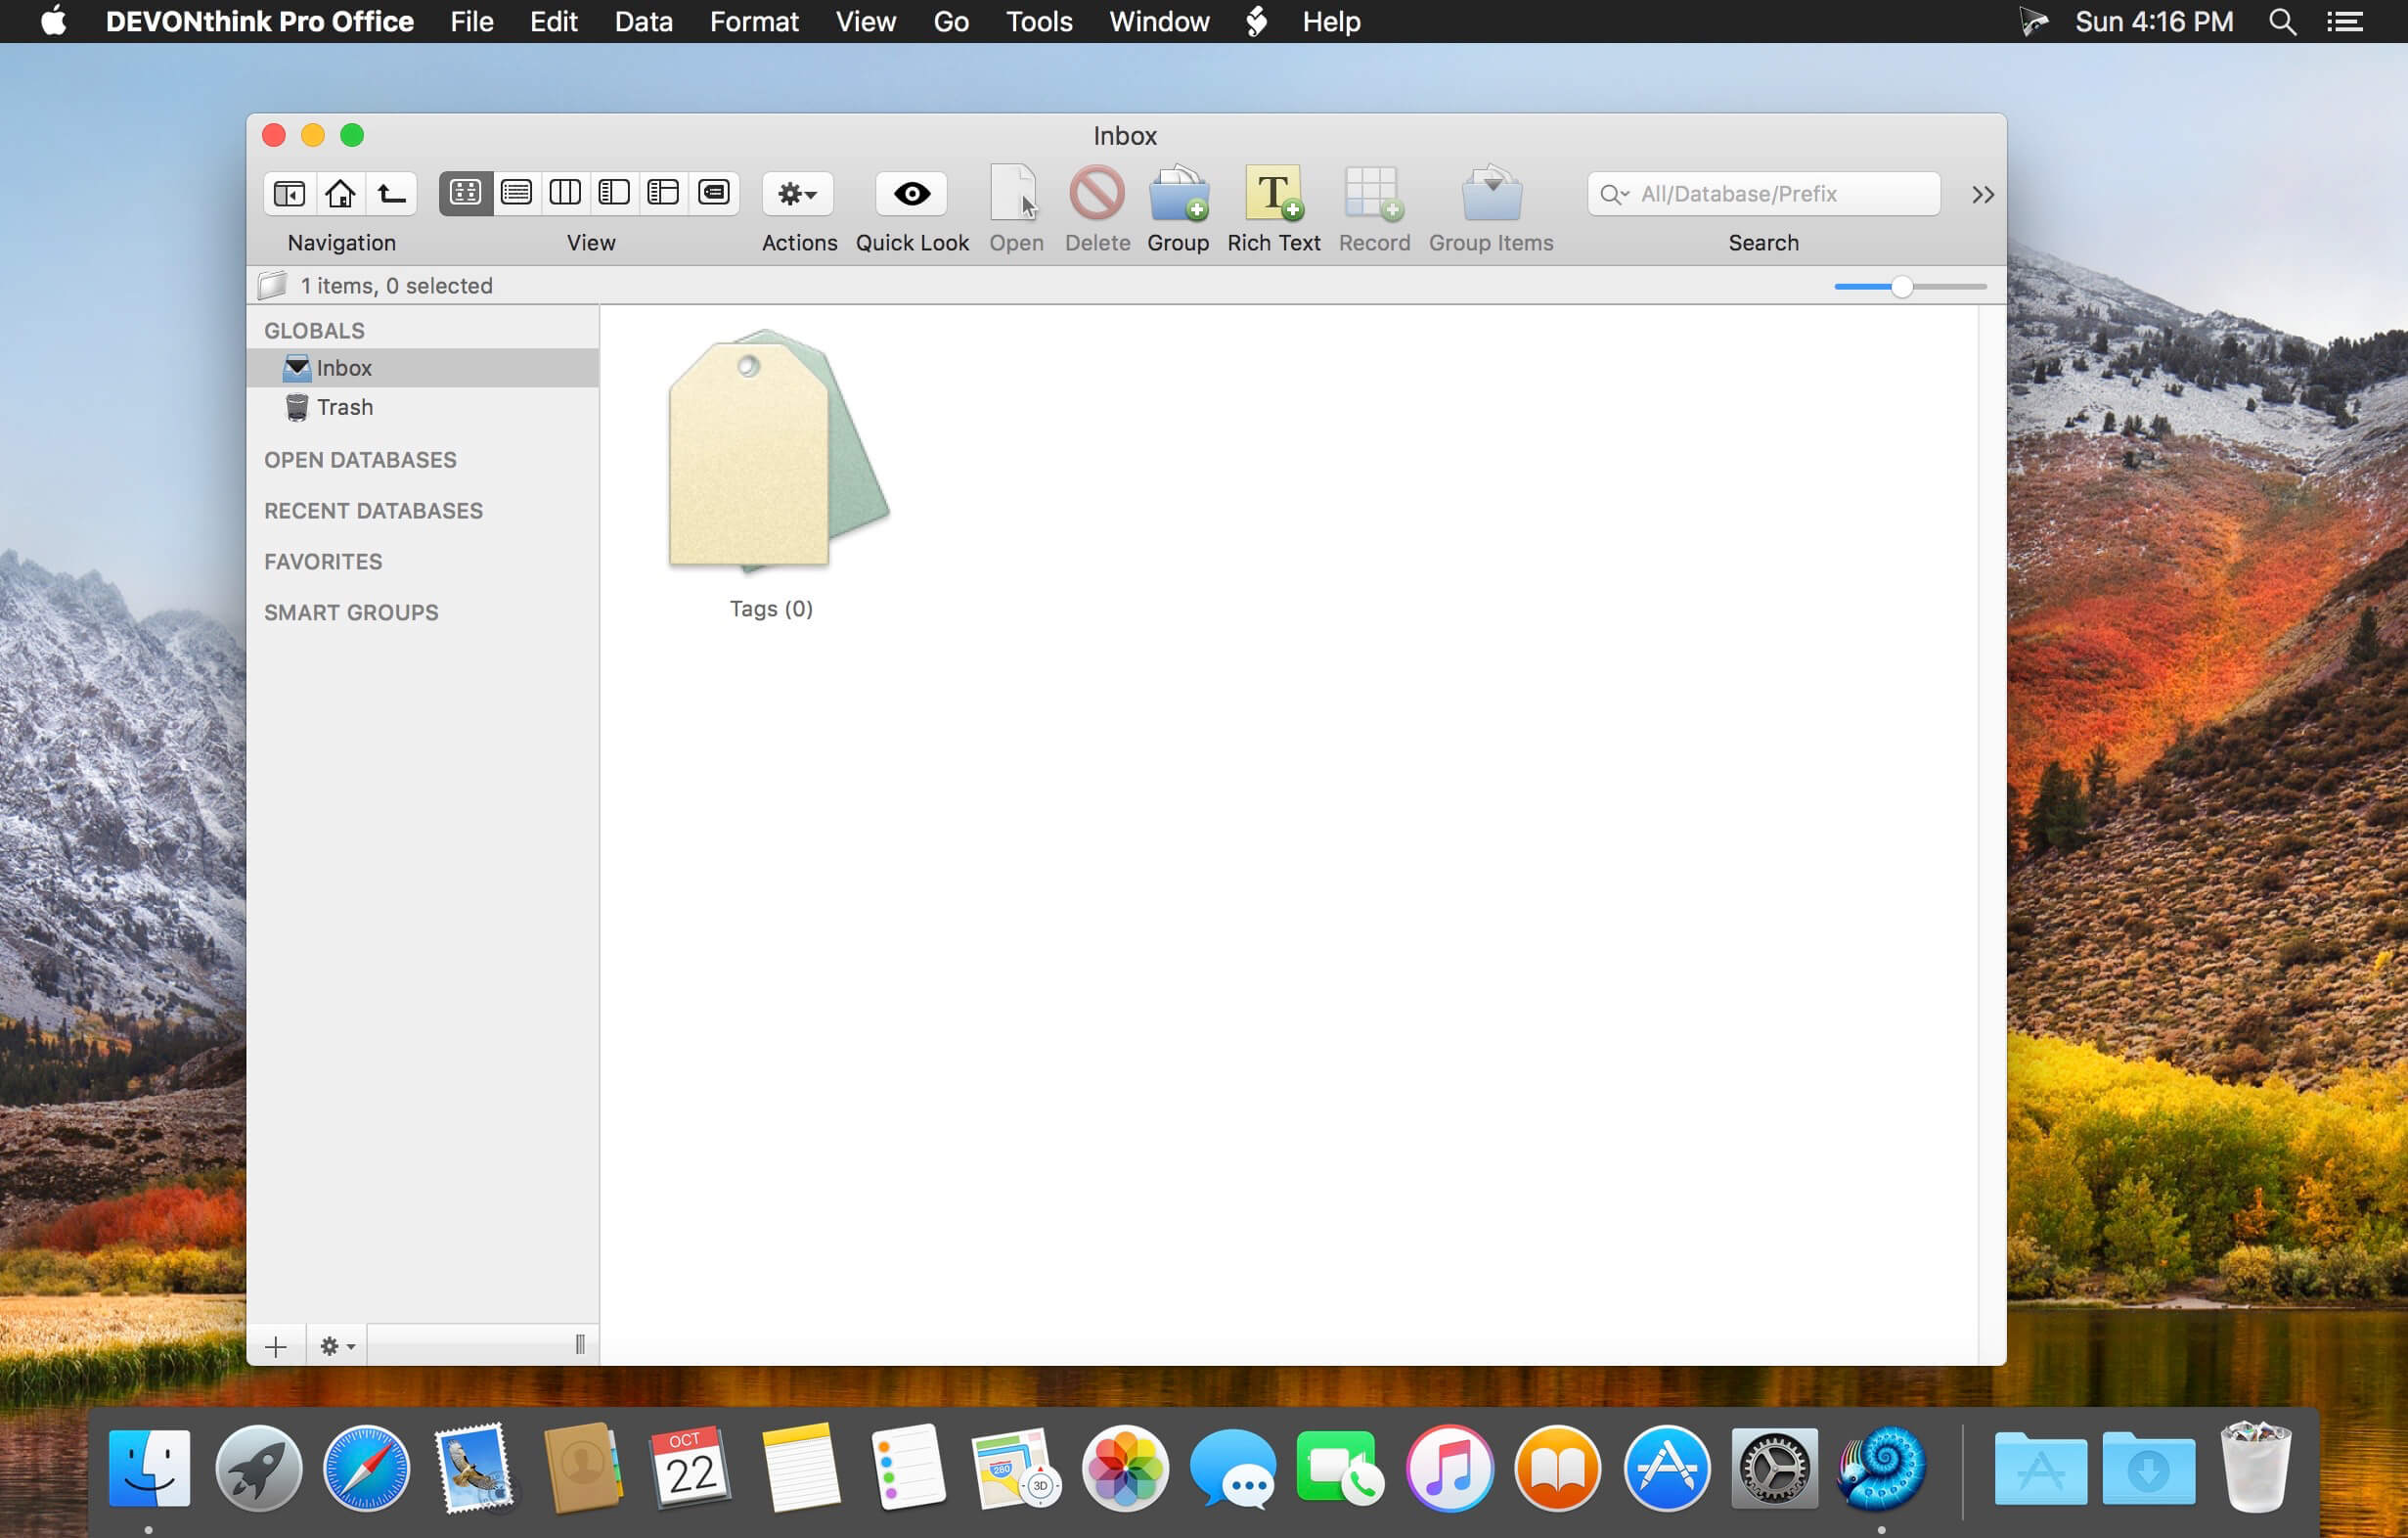2408x1538 pixels.
Task: Open the Actions gear dropdown
Action: point(797,193)
